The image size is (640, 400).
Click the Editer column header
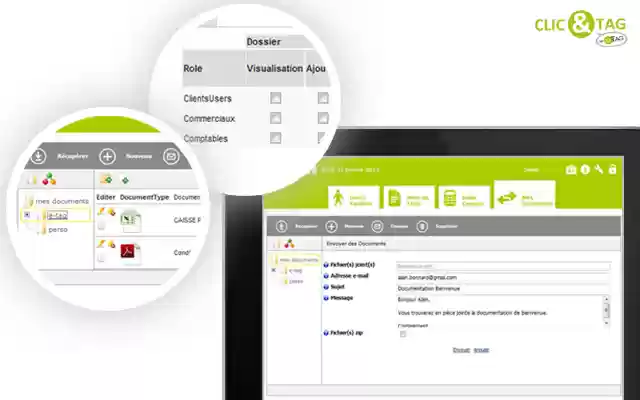tap(106, 197)
